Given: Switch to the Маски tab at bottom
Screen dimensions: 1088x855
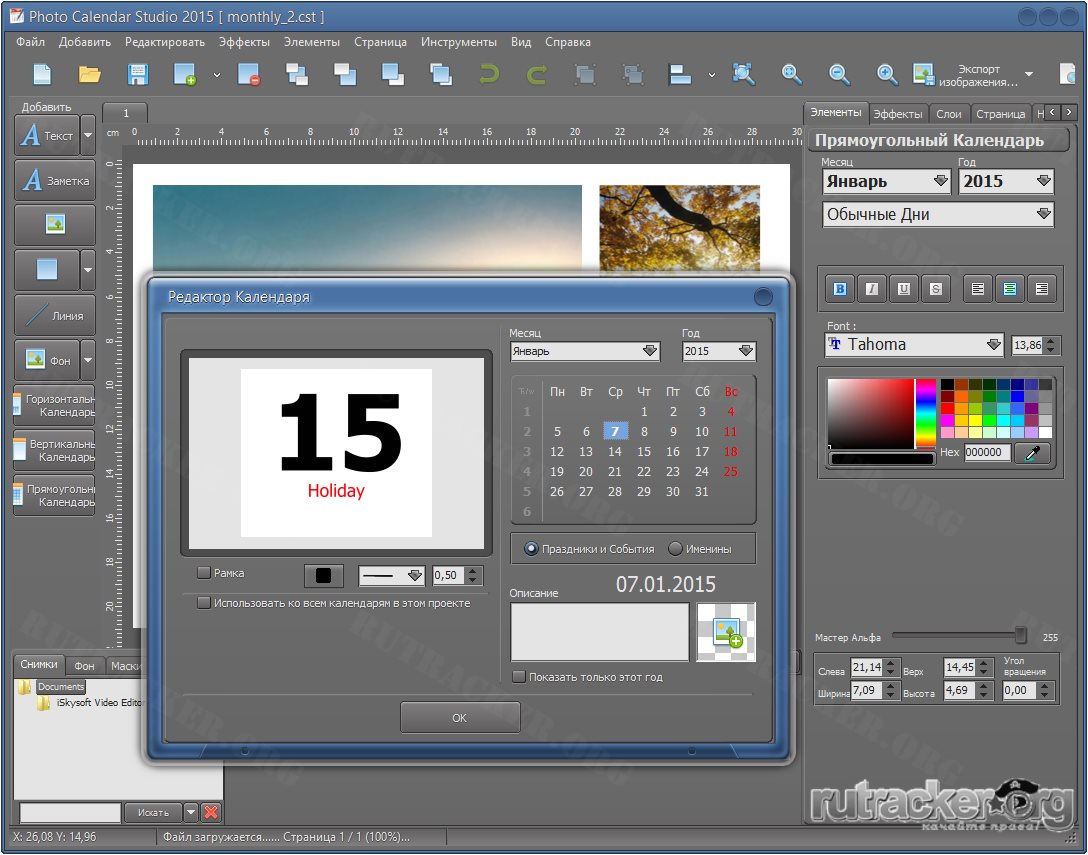Looking at the screenshot, I should (126, 666).
